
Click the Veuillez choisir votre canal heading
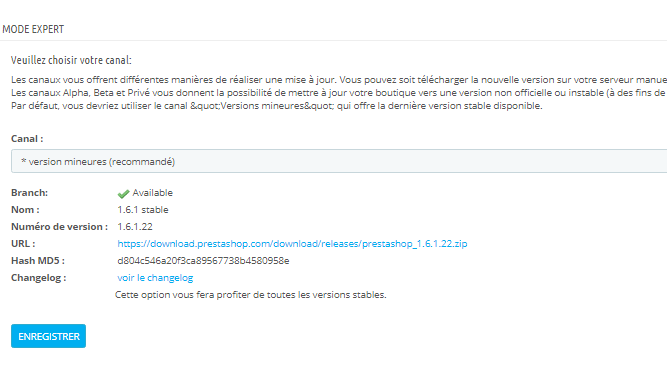click(71, 60)
